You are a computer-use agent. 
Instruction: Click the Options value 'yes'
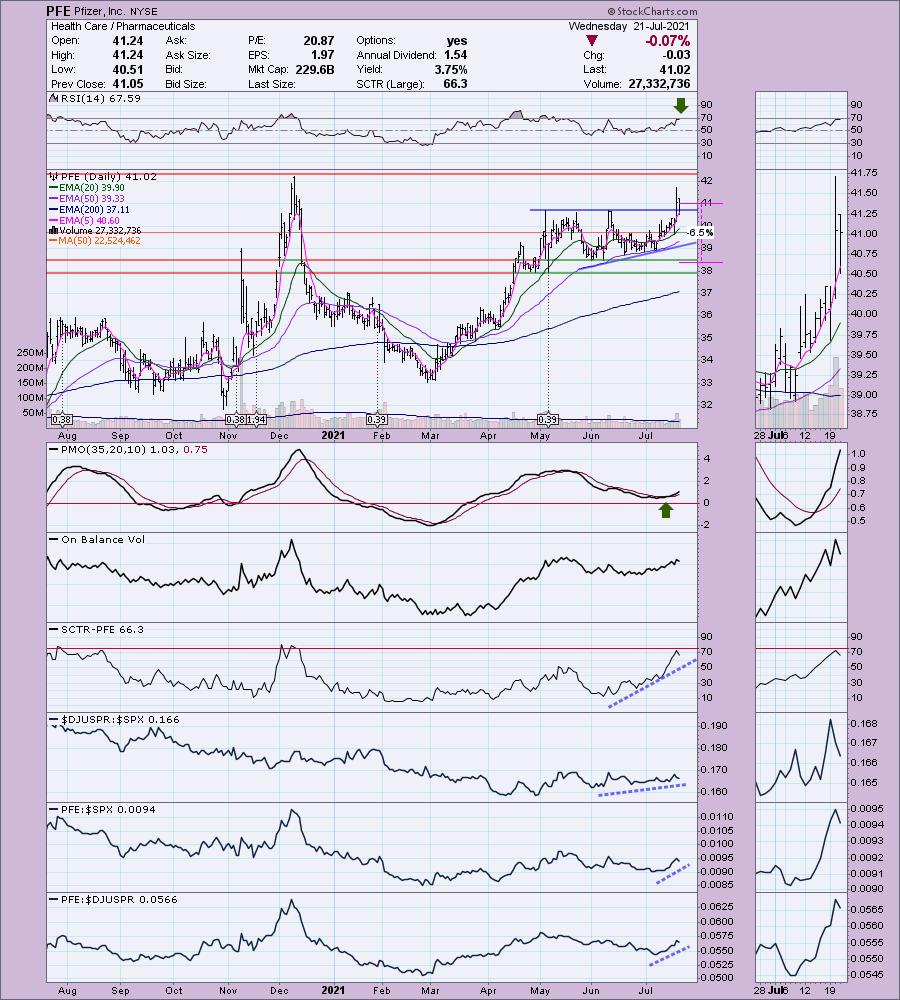(457, 41)
